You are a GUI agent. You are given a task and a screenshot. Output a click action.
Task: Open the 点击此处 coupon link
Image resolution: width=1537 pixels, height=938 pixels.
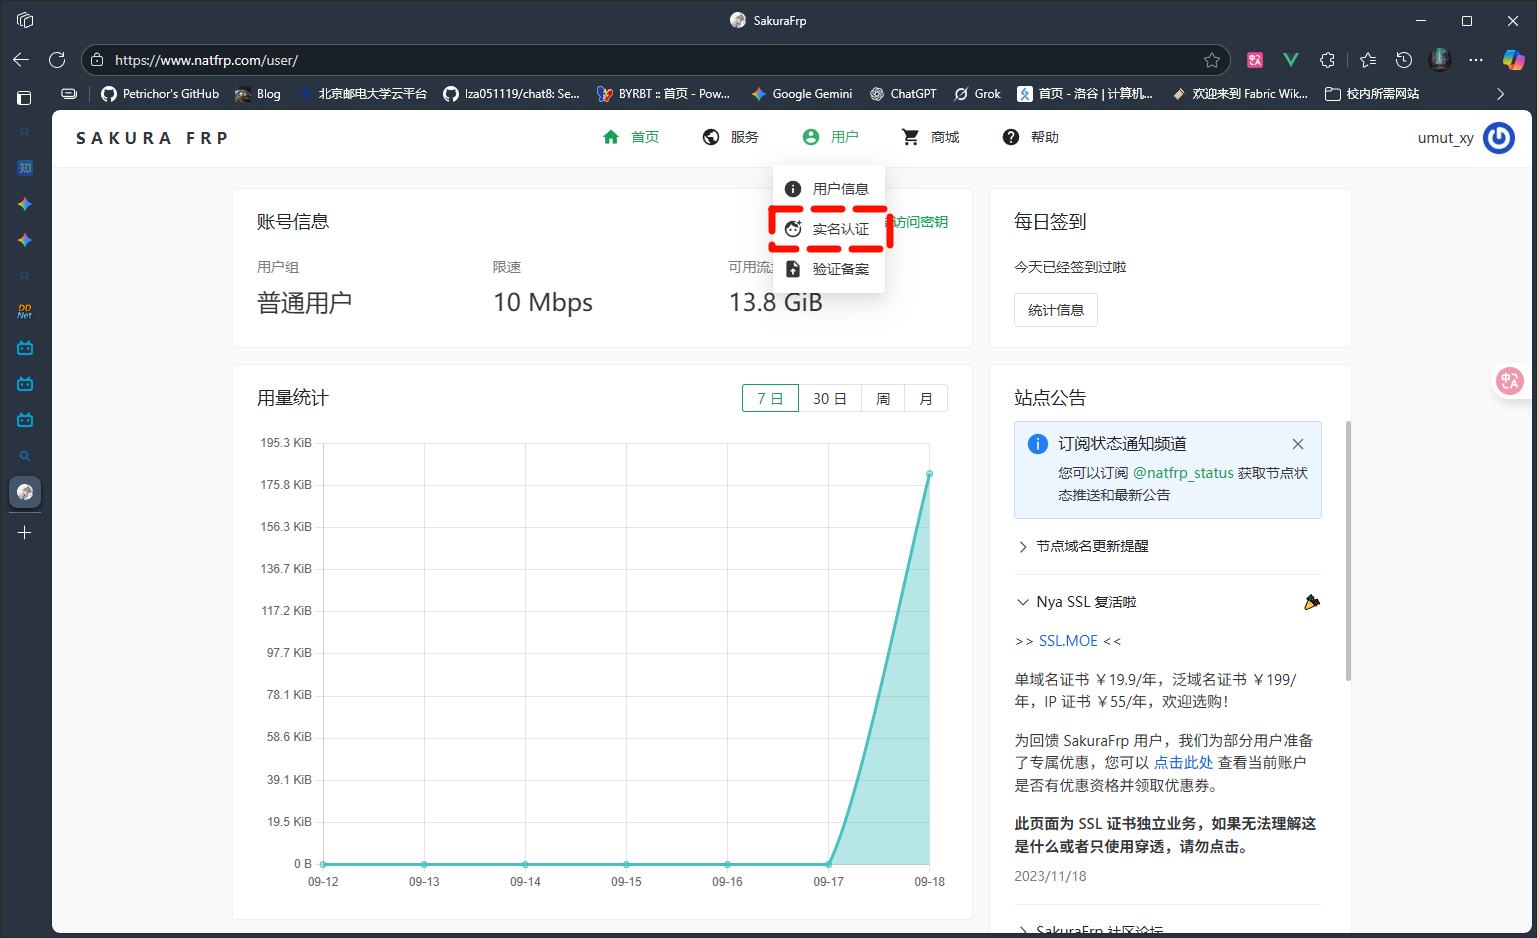1183,762
